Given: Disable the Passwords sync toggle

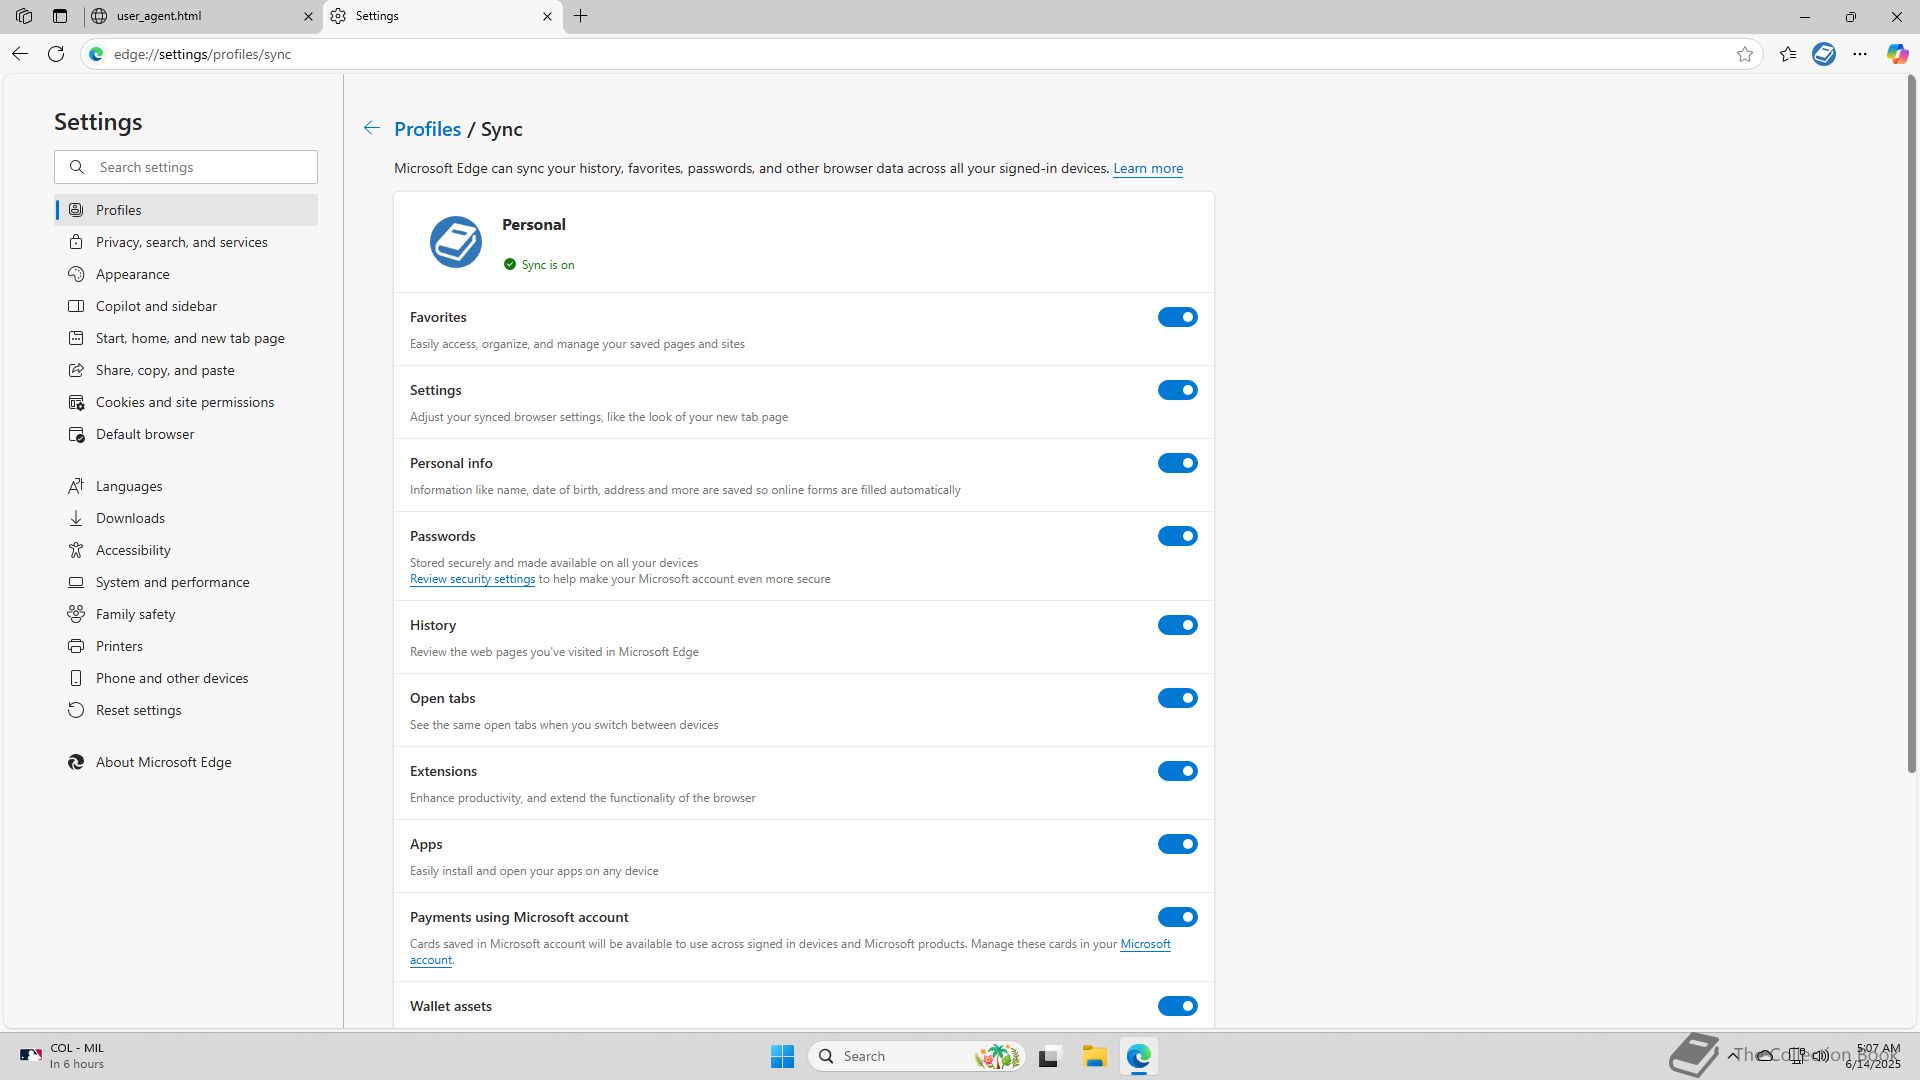Looking at the screenshot, I should tap(1177, 536).
